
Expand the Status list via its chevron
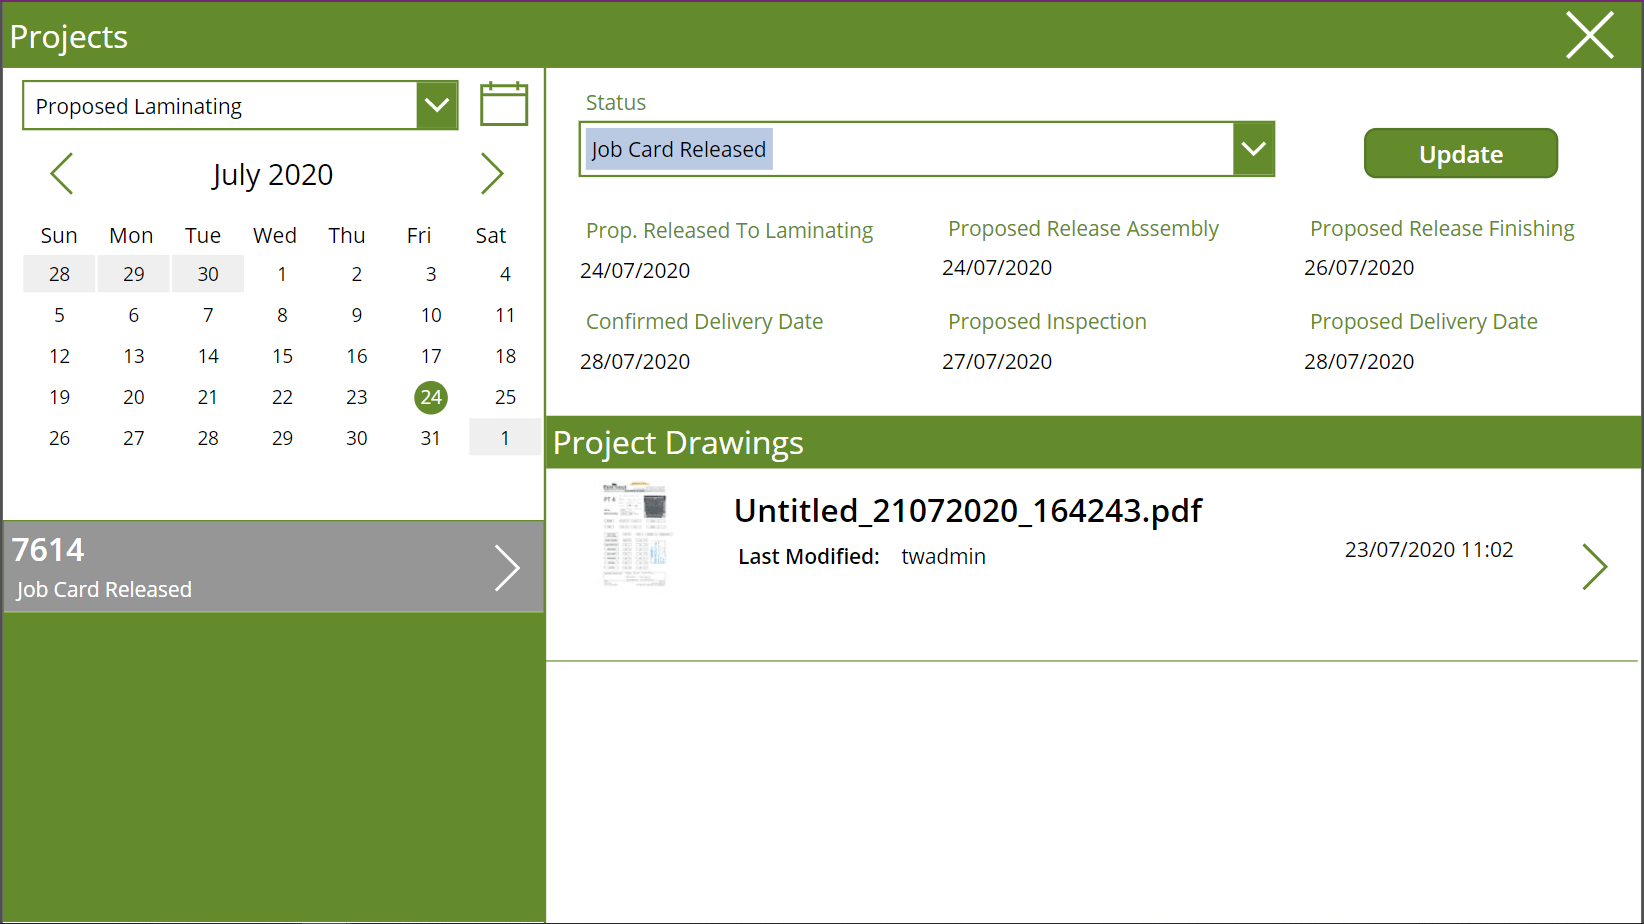(x=1253, y=149)
